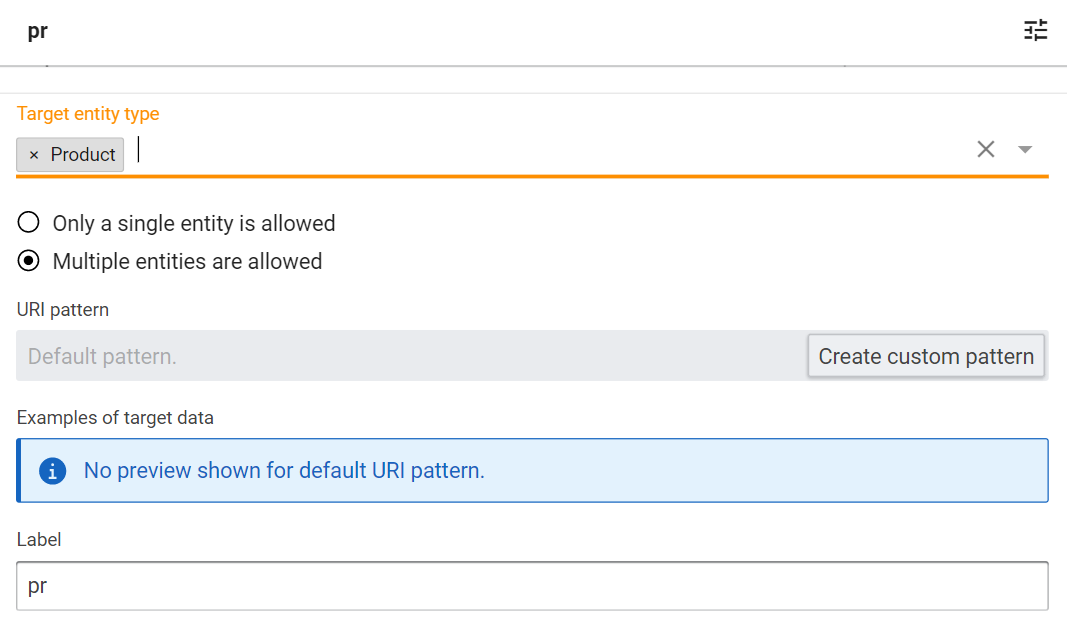Select the "Only a single entity" radio button
The image size is (1067, 628).
[x=29, y=222]
